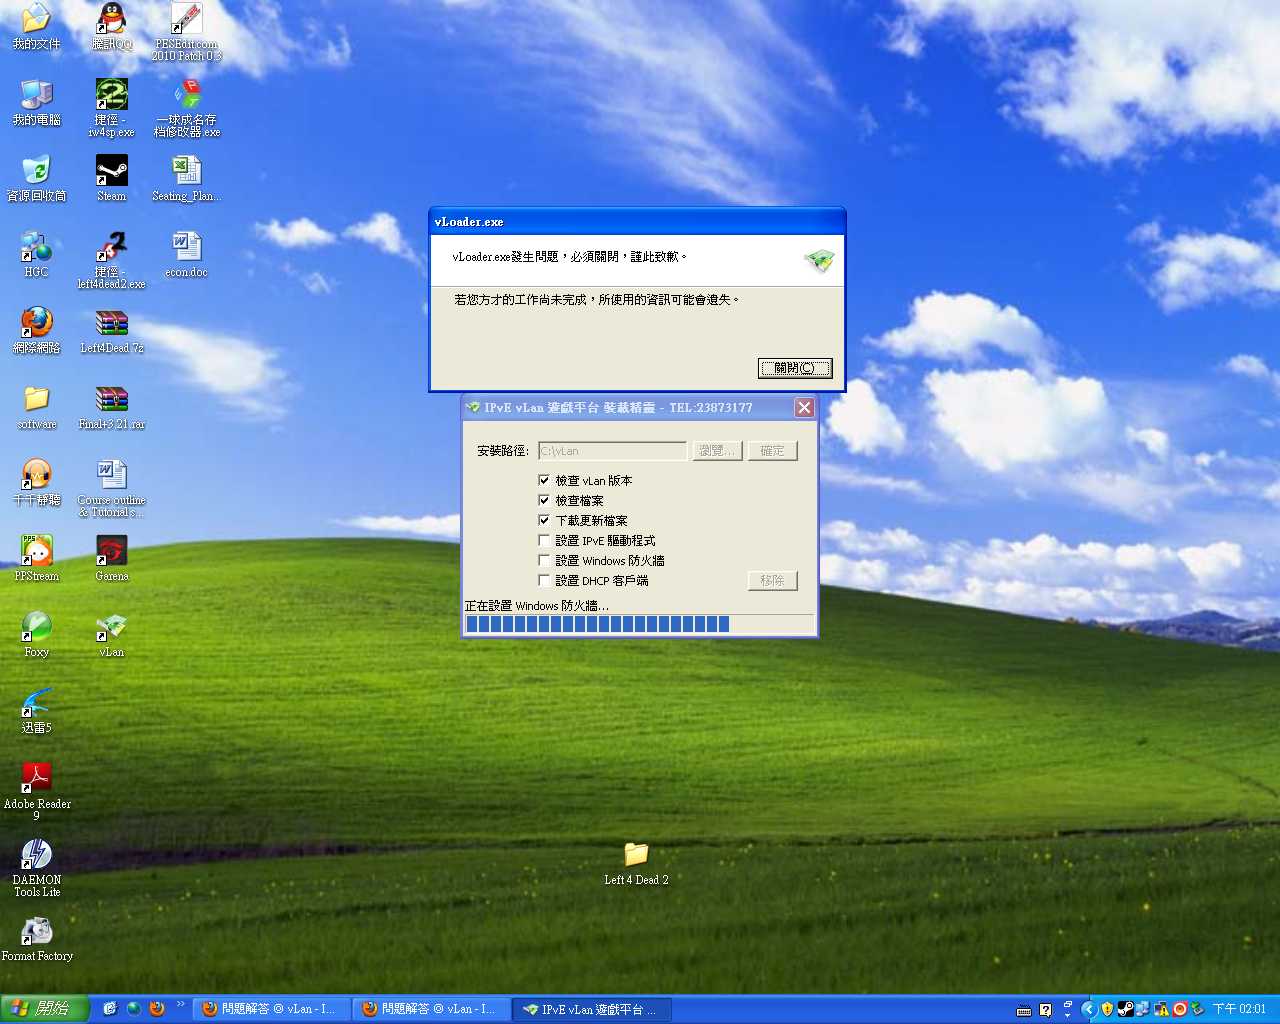This screenshot has height=1024, width=1280.
Task: Enable the 設置 IPvE 驅動程式 checkbox
Action: click(544, 540)
